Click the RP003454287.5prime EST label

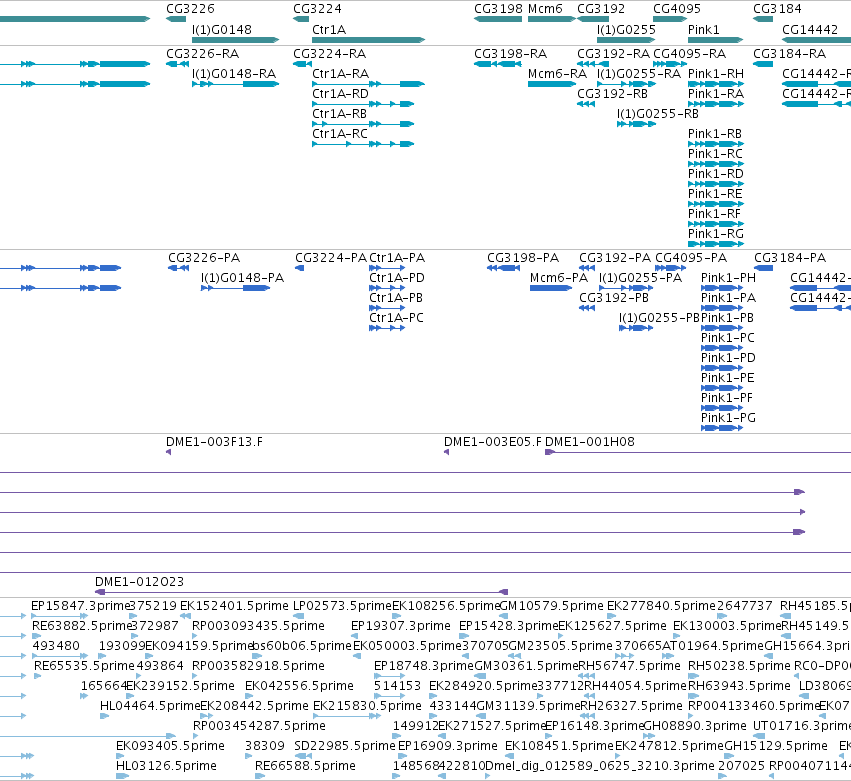pos(259,725)
